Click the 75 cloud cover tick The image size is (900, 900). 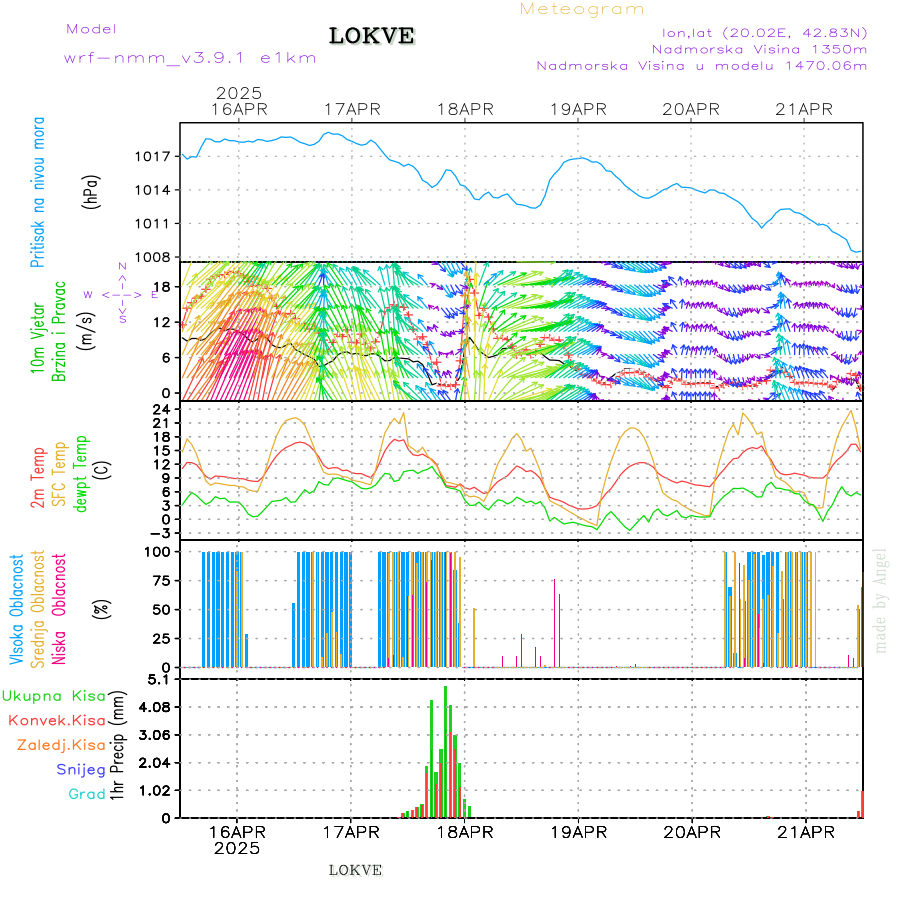pyautogui.click(x=162, y=581)
